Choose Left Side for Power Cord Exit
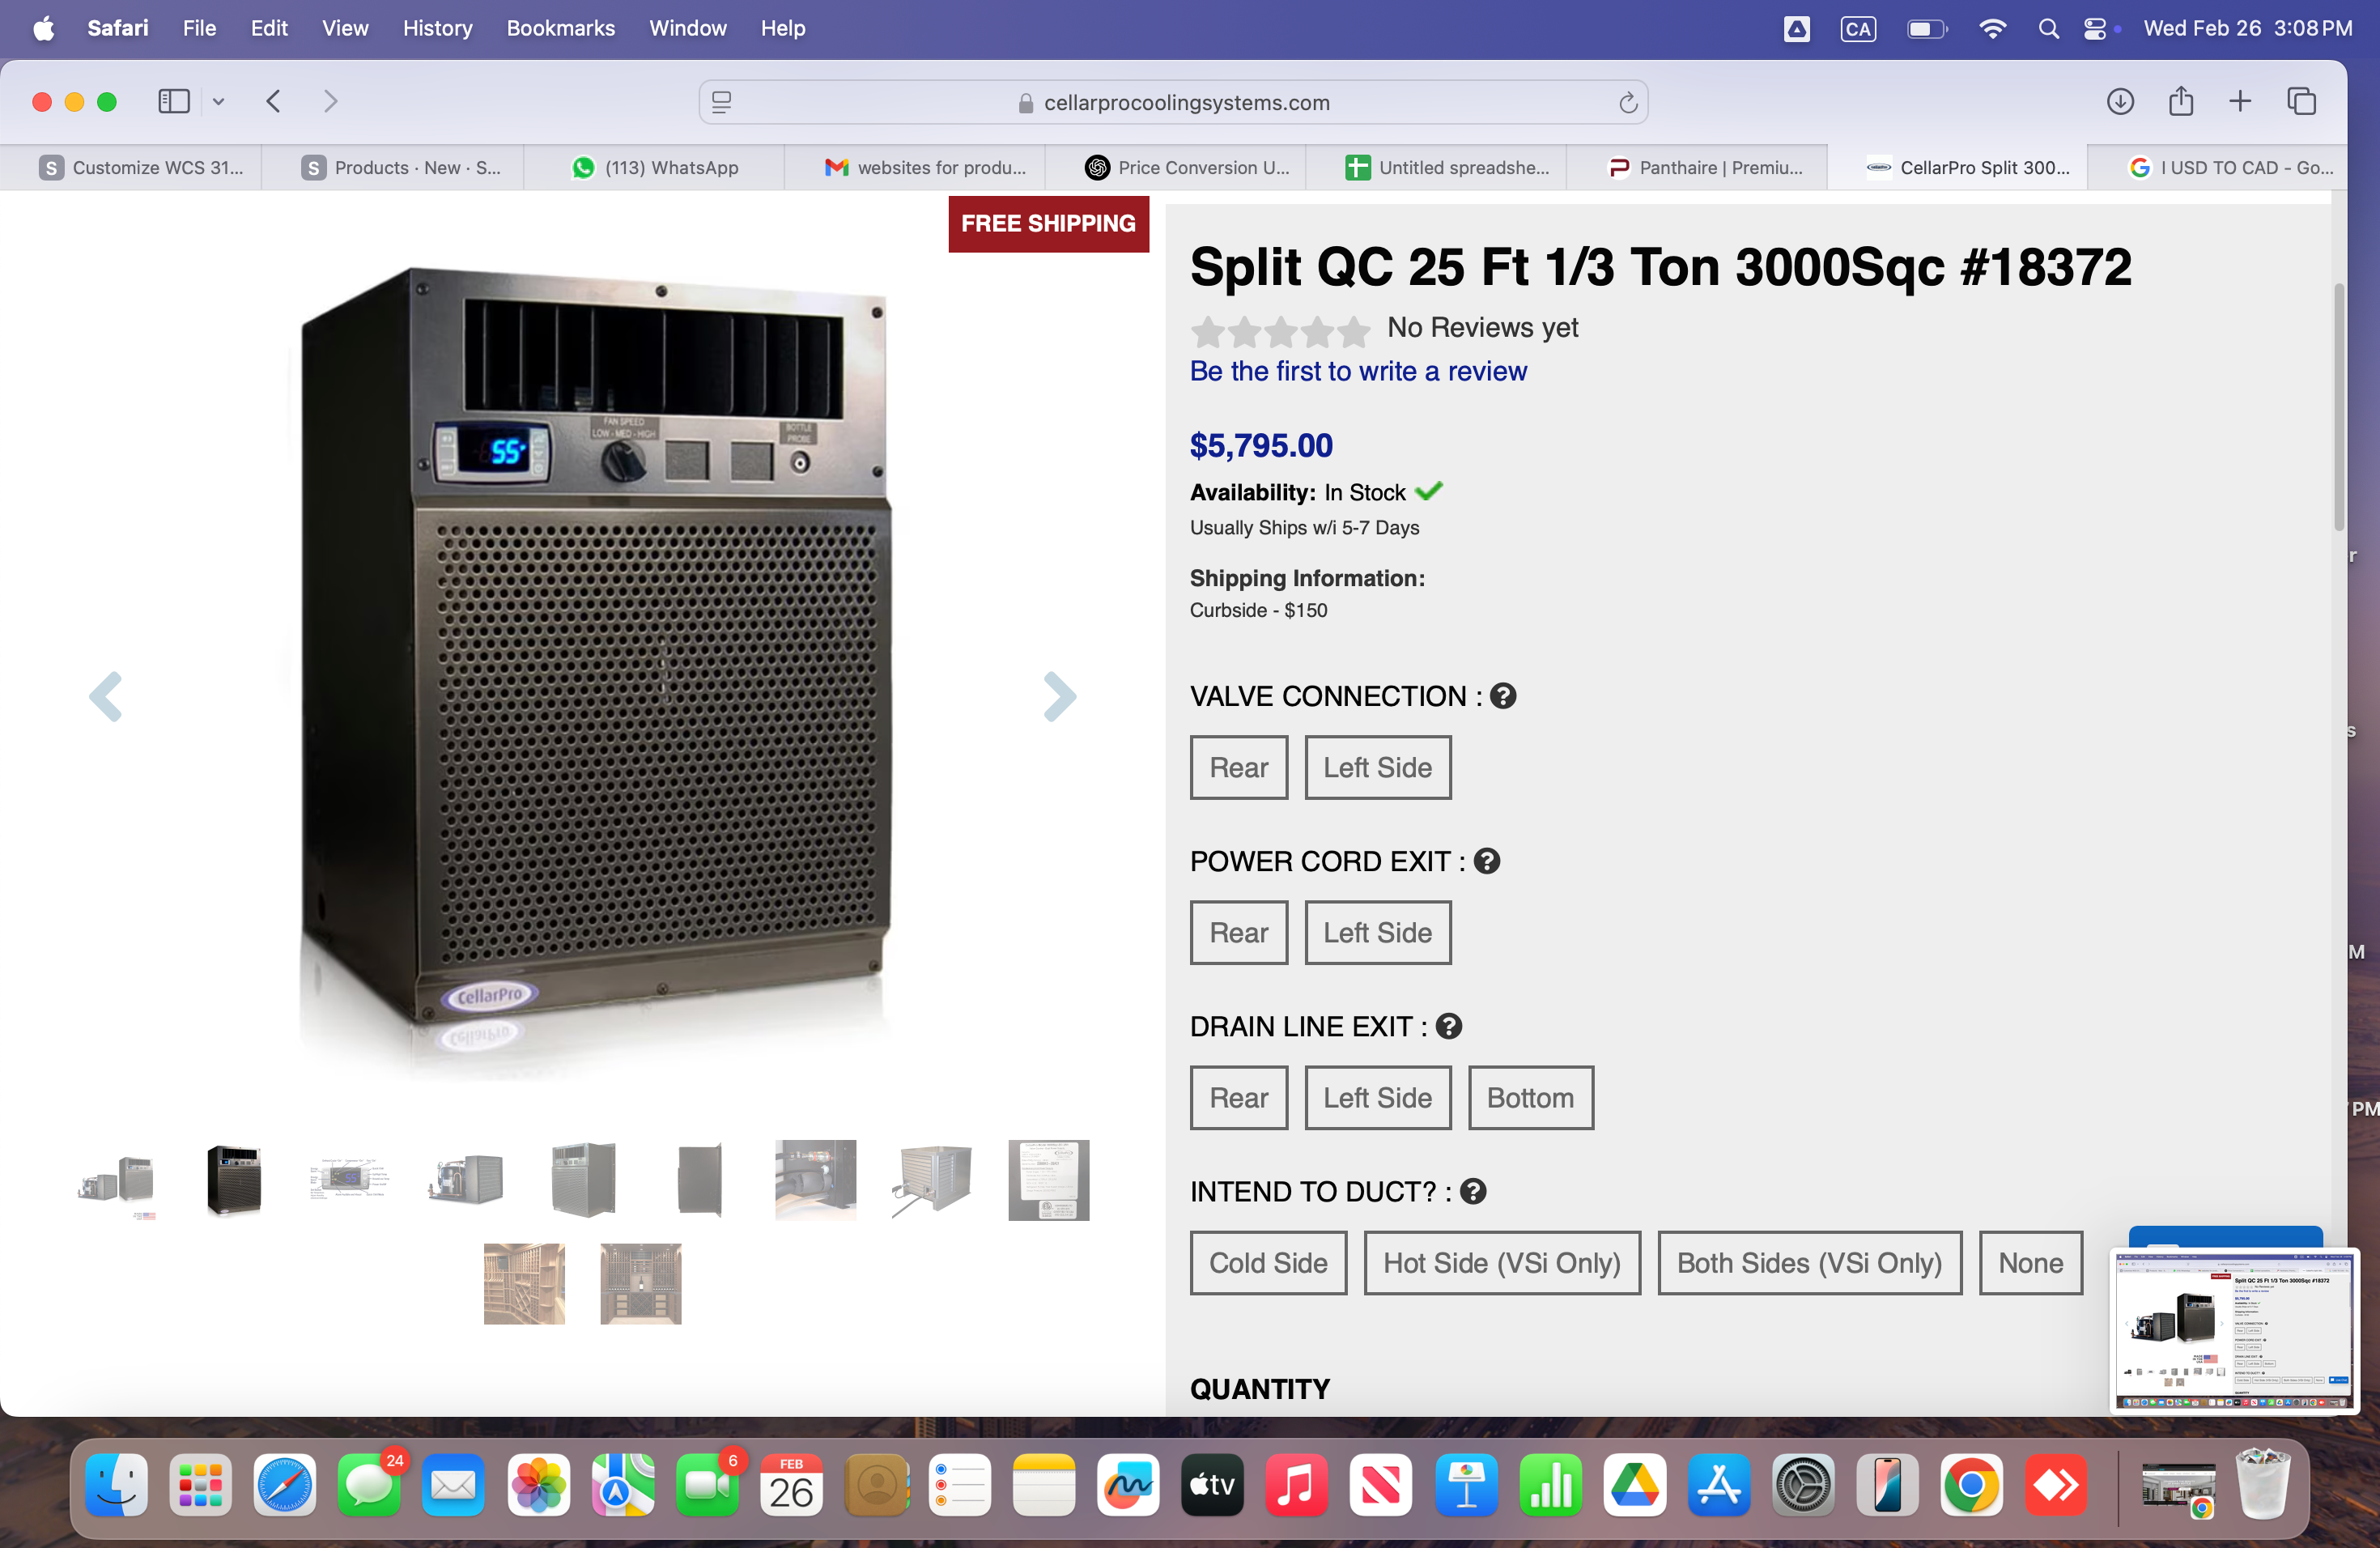Image resolution: width=2380 pixels, height=1548 pixels. pos(1377,932)
